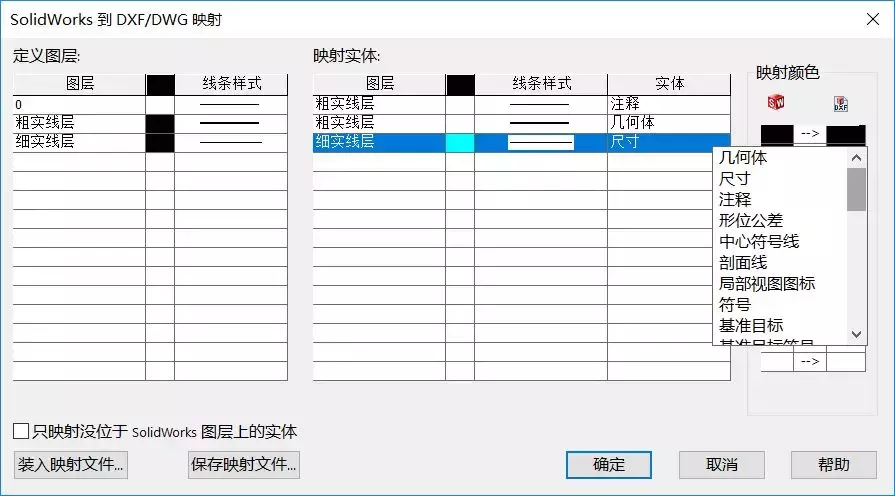Click the lower --> color mapping arrow cell

pyautogui.click(x=809, y=361)
